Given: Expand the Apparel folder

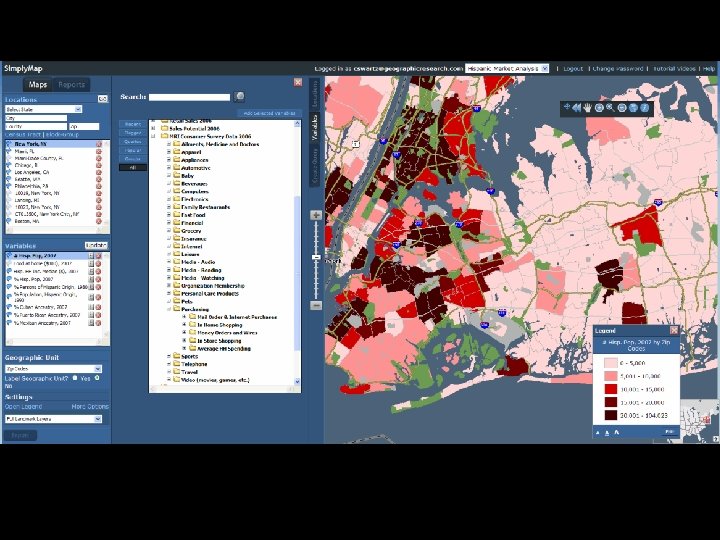Looking at the screenshot, I should [169, 152].
